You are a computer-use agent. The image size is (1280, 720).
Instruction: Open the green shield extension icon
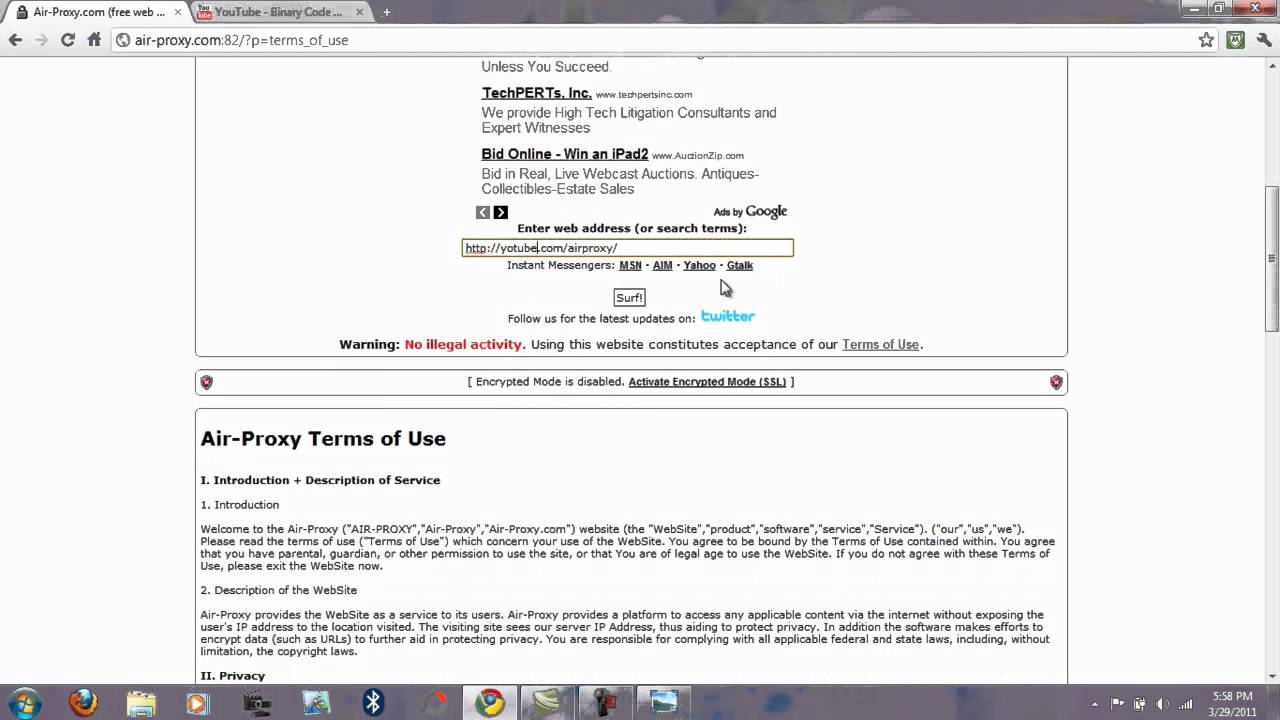pos(1236,40)
